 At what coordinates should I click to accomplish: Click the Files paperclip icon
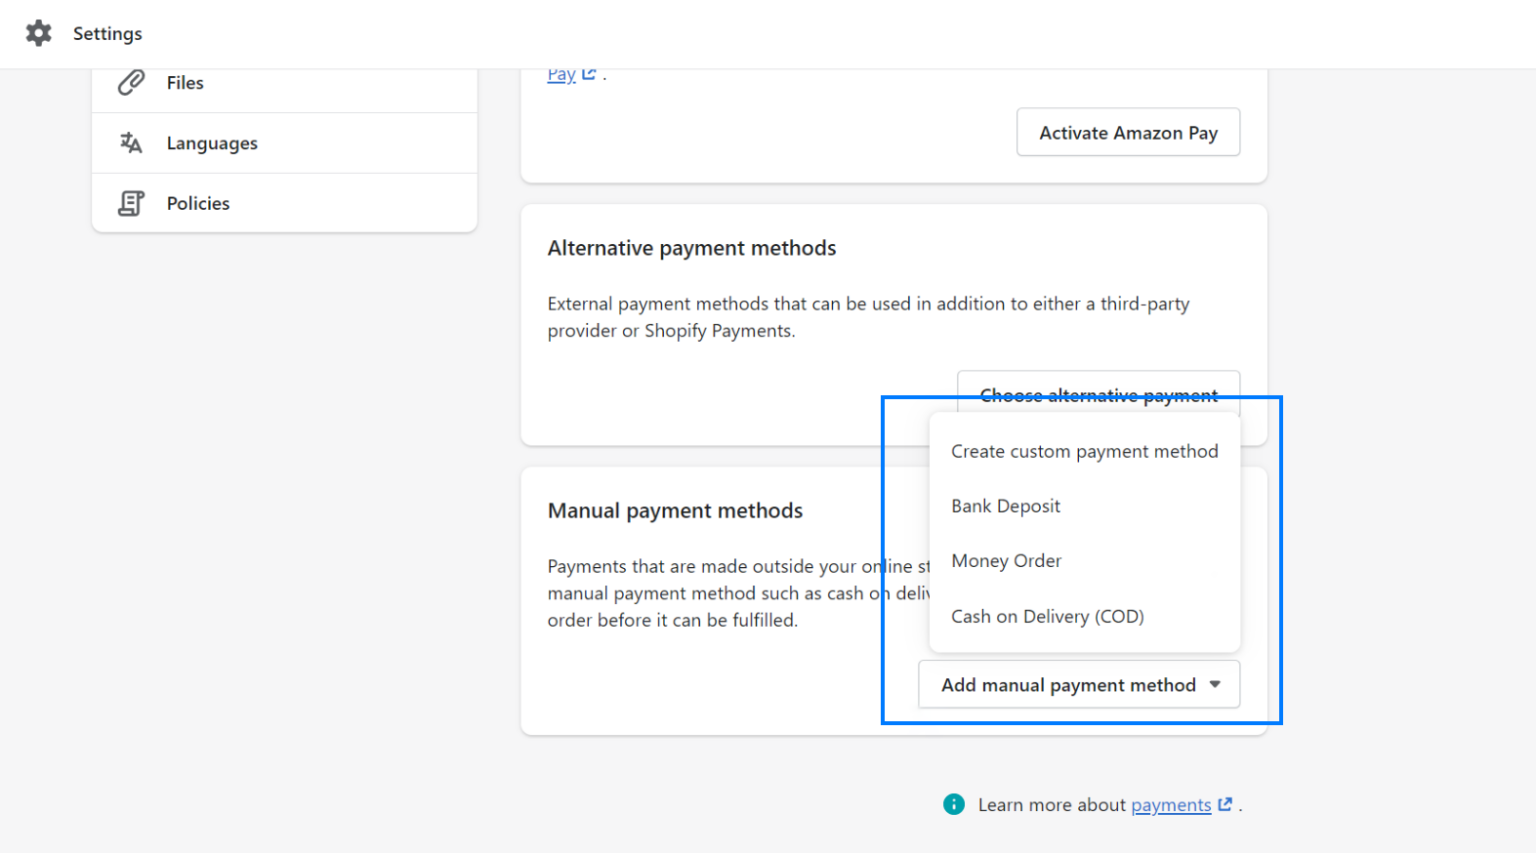click(130, 82)
